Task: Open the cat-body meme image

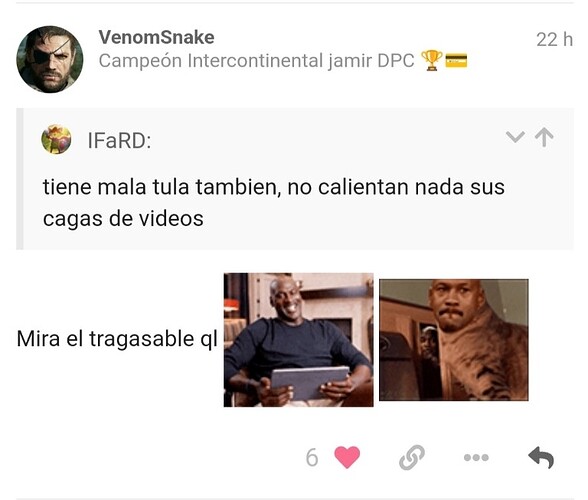Action: [x=454, y=340]
